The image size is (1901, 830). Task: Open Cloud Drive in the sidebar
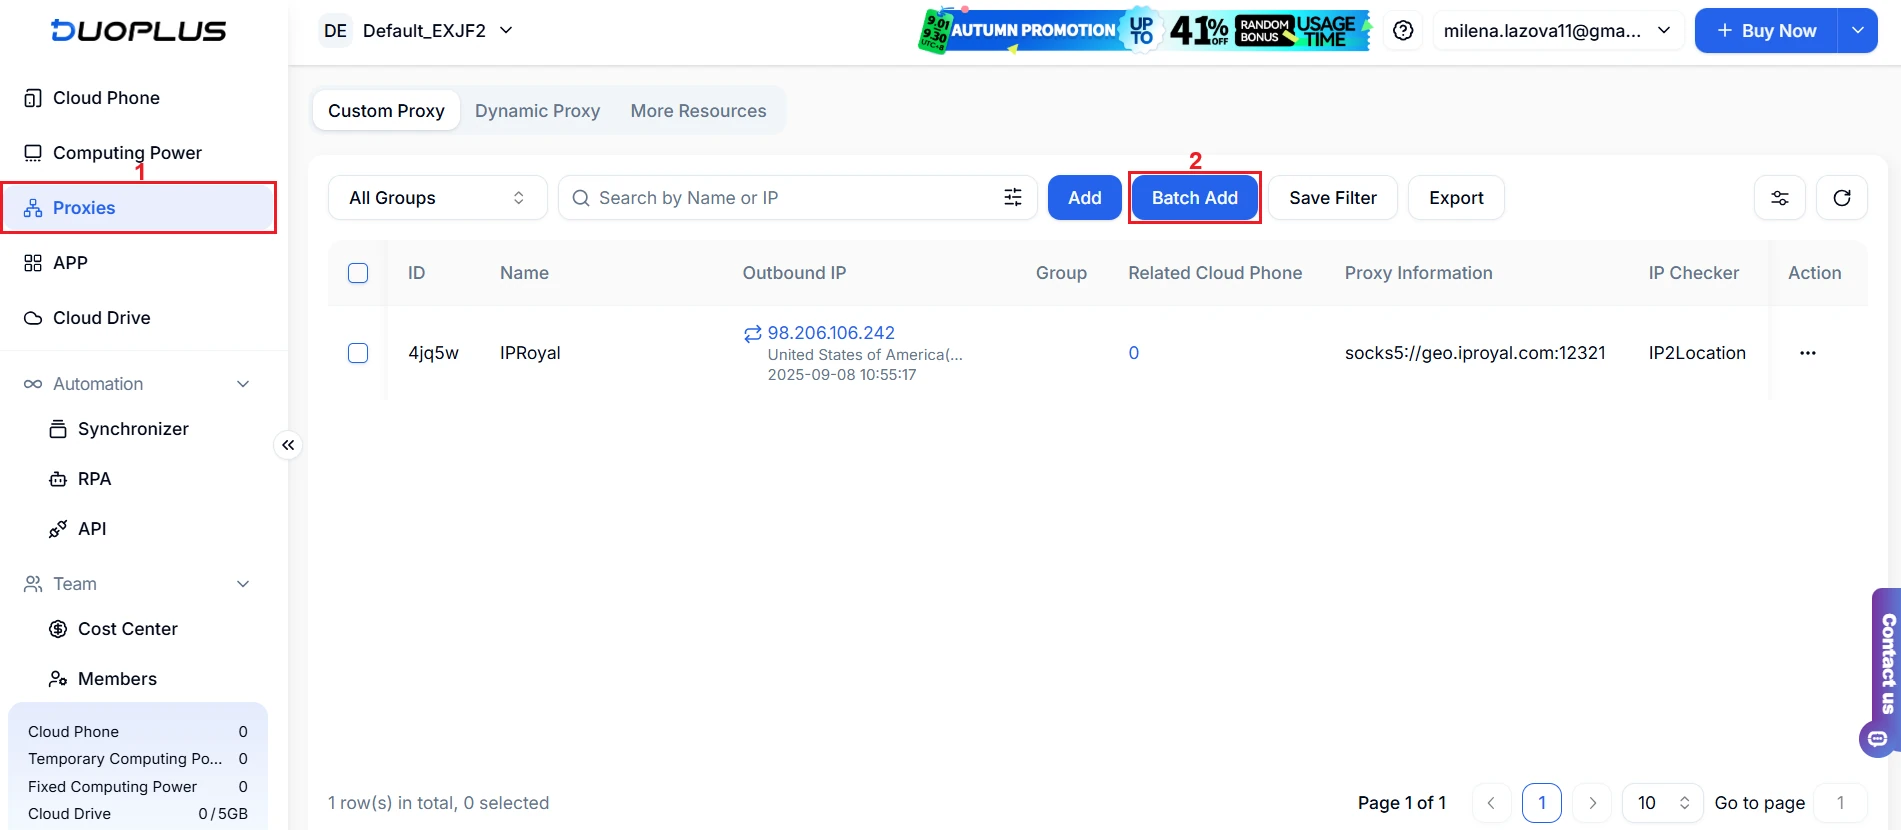[101, 318]
